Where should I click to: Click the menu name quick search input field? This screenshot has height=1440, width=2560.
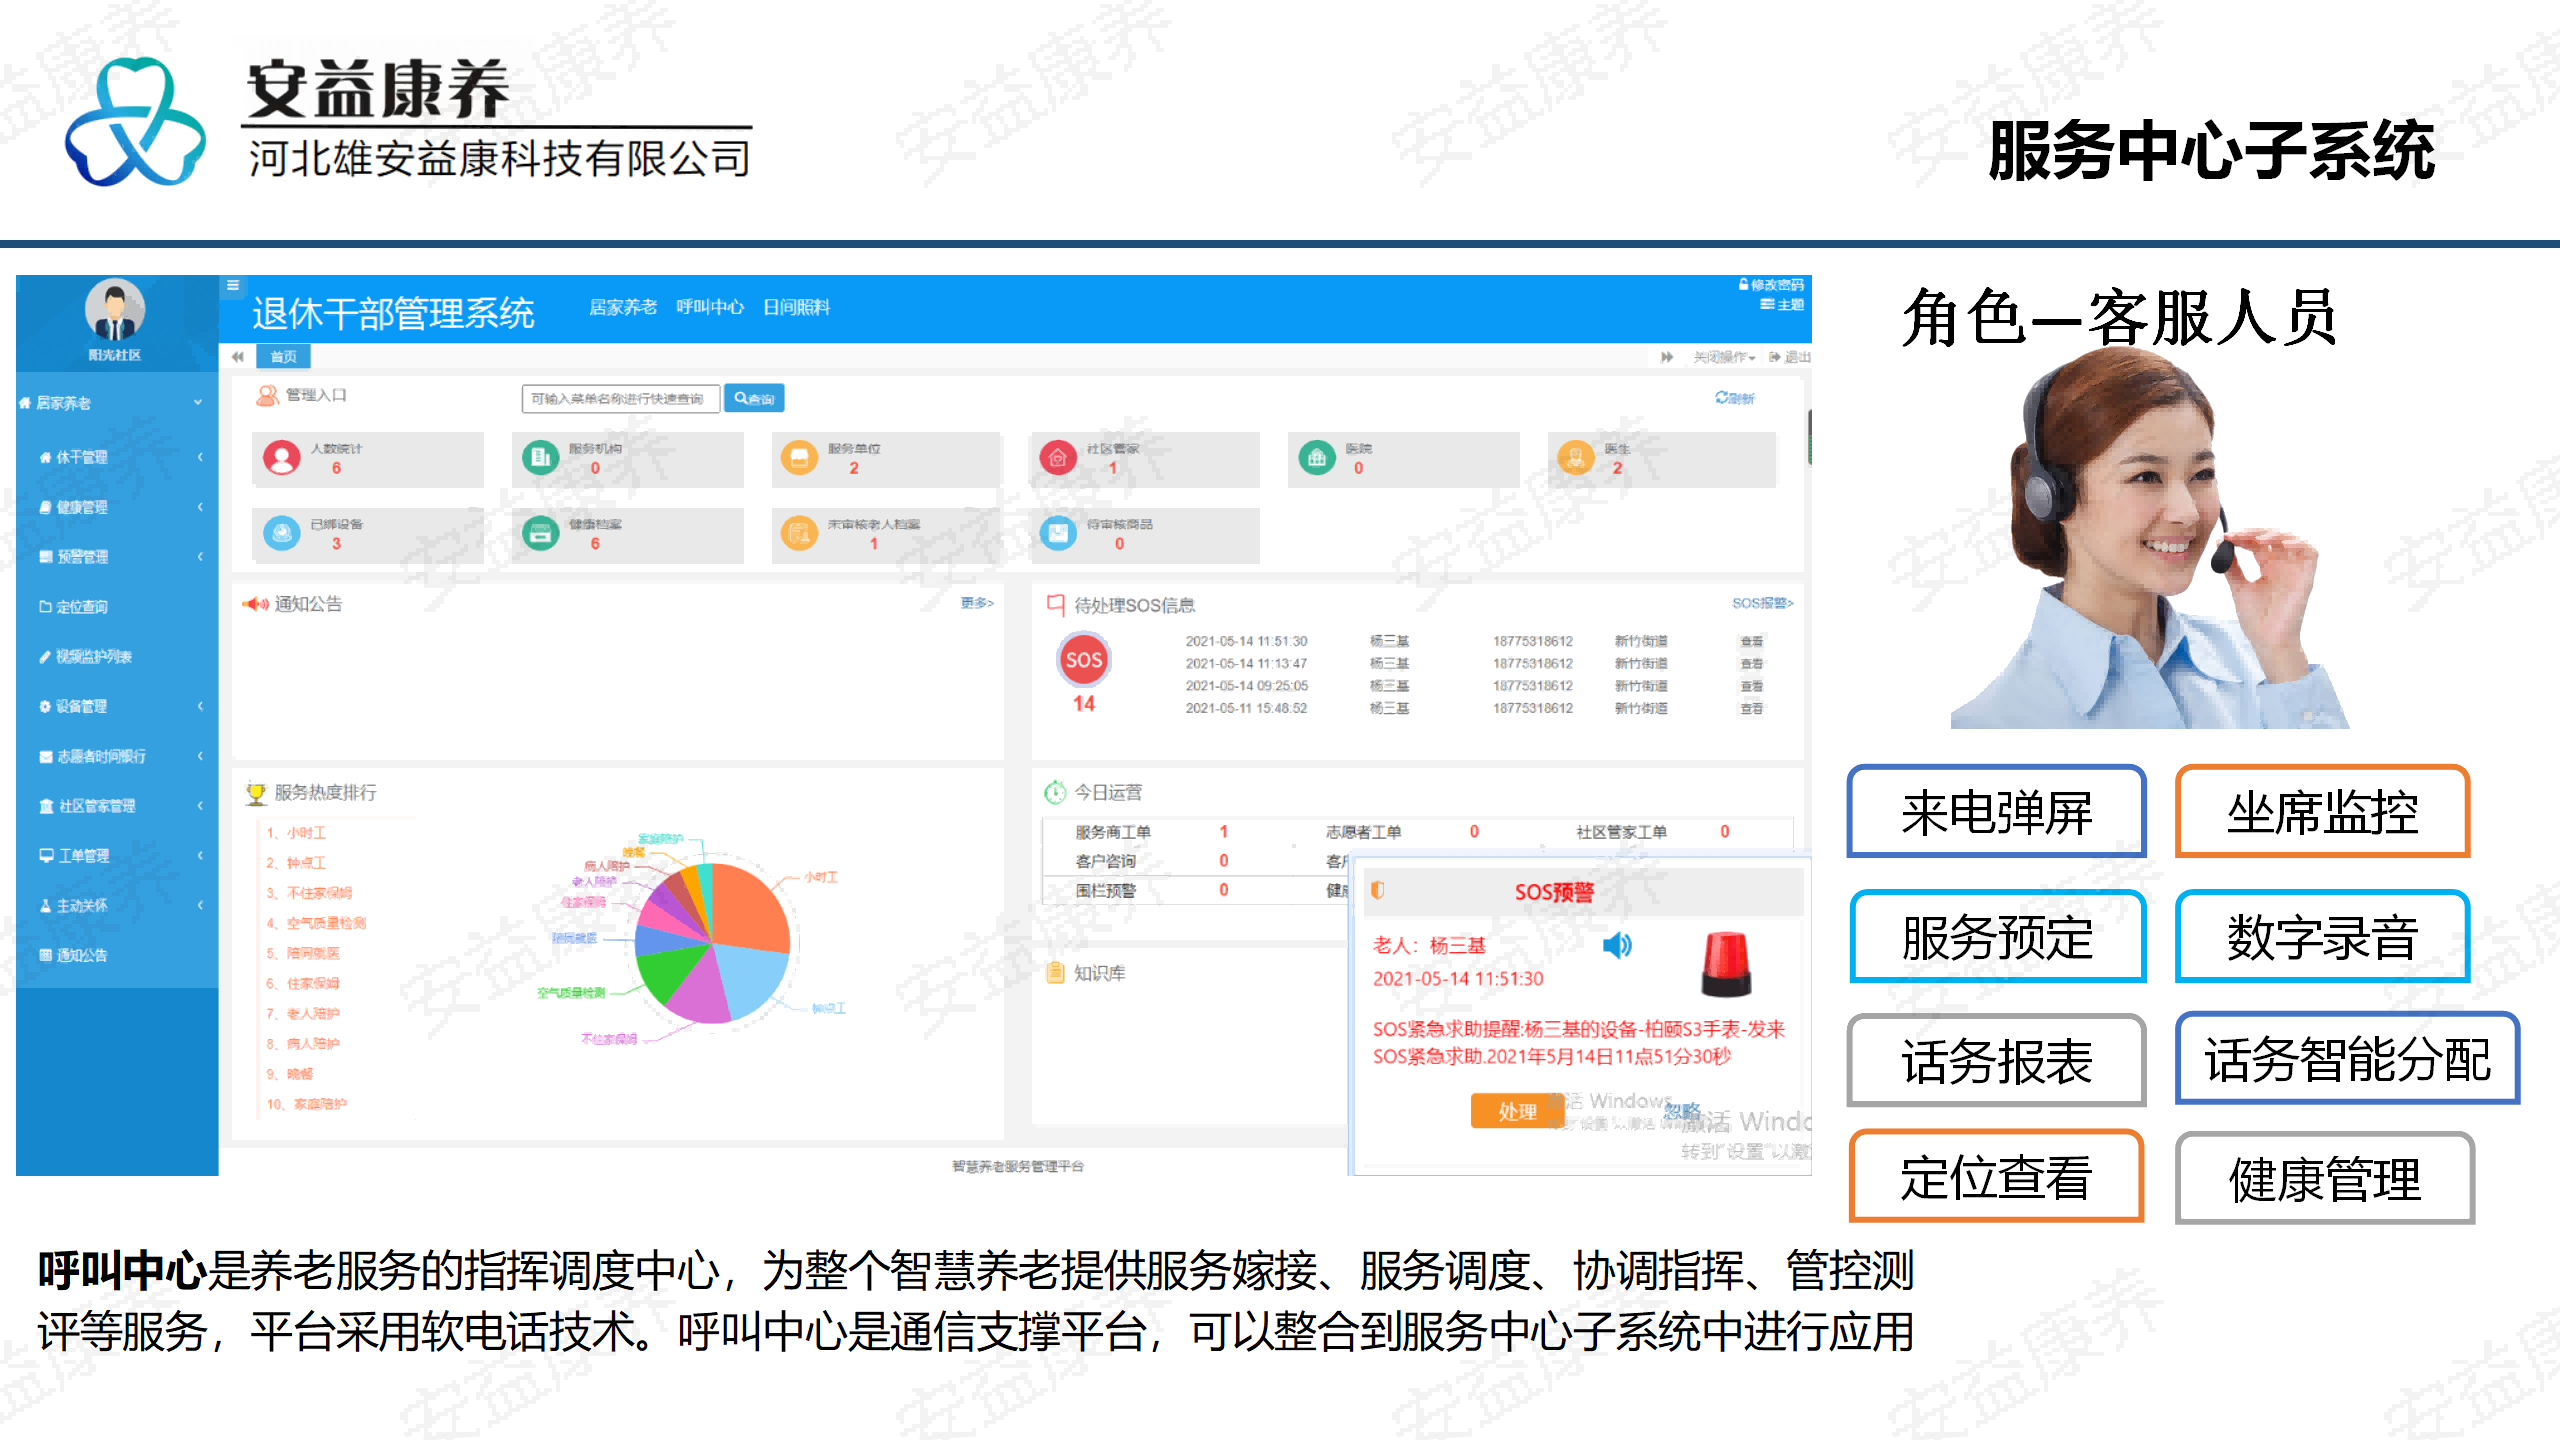tap(620, 398)
